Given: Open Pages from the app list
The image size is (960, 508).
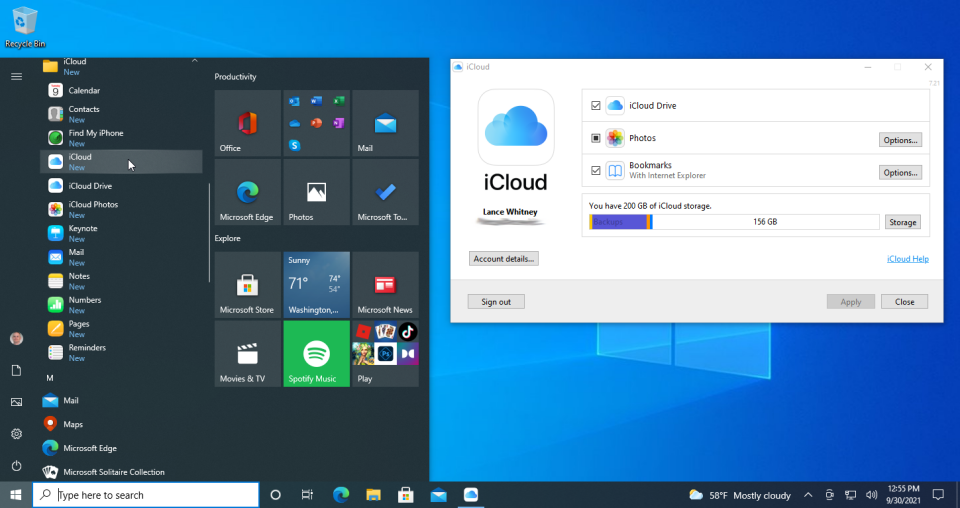Looking at the screenshot, I should (x=121, y=329).
